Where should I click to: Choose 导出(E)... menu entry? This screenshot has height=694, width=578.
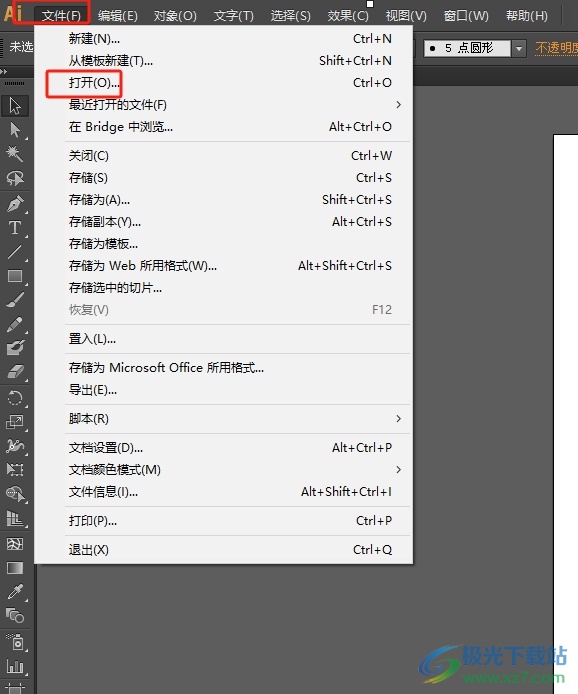(x=223, y=390)
